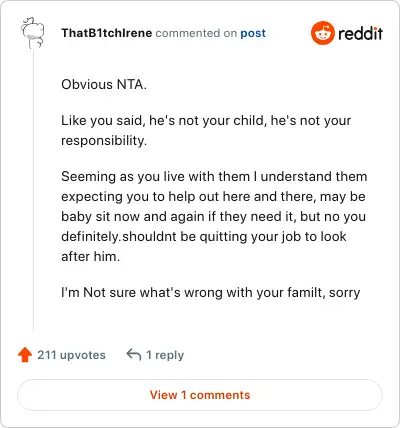Collapse the comment via thread line
400x428 pixels.
click(x=33, y=190)
